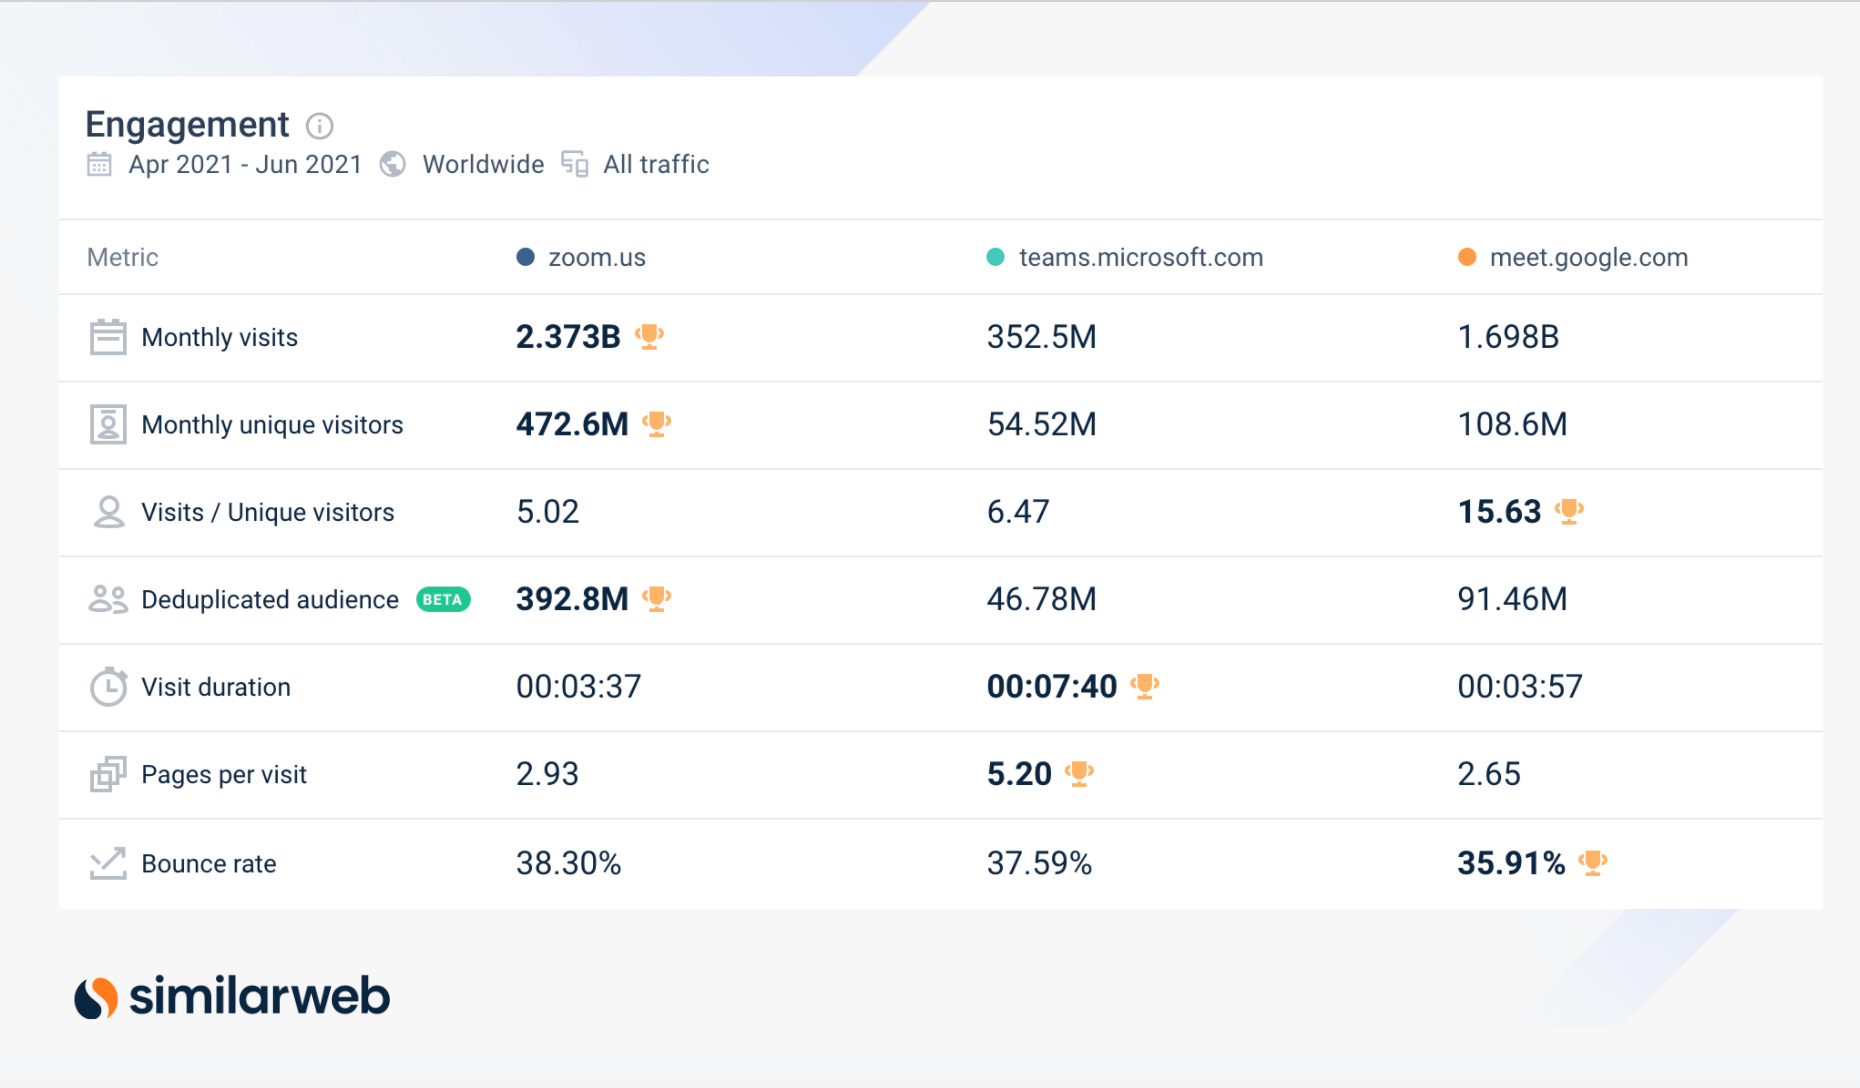Click the 91.46M value
This screenshot has width=1860, height=1088.
pos(1512,599)
